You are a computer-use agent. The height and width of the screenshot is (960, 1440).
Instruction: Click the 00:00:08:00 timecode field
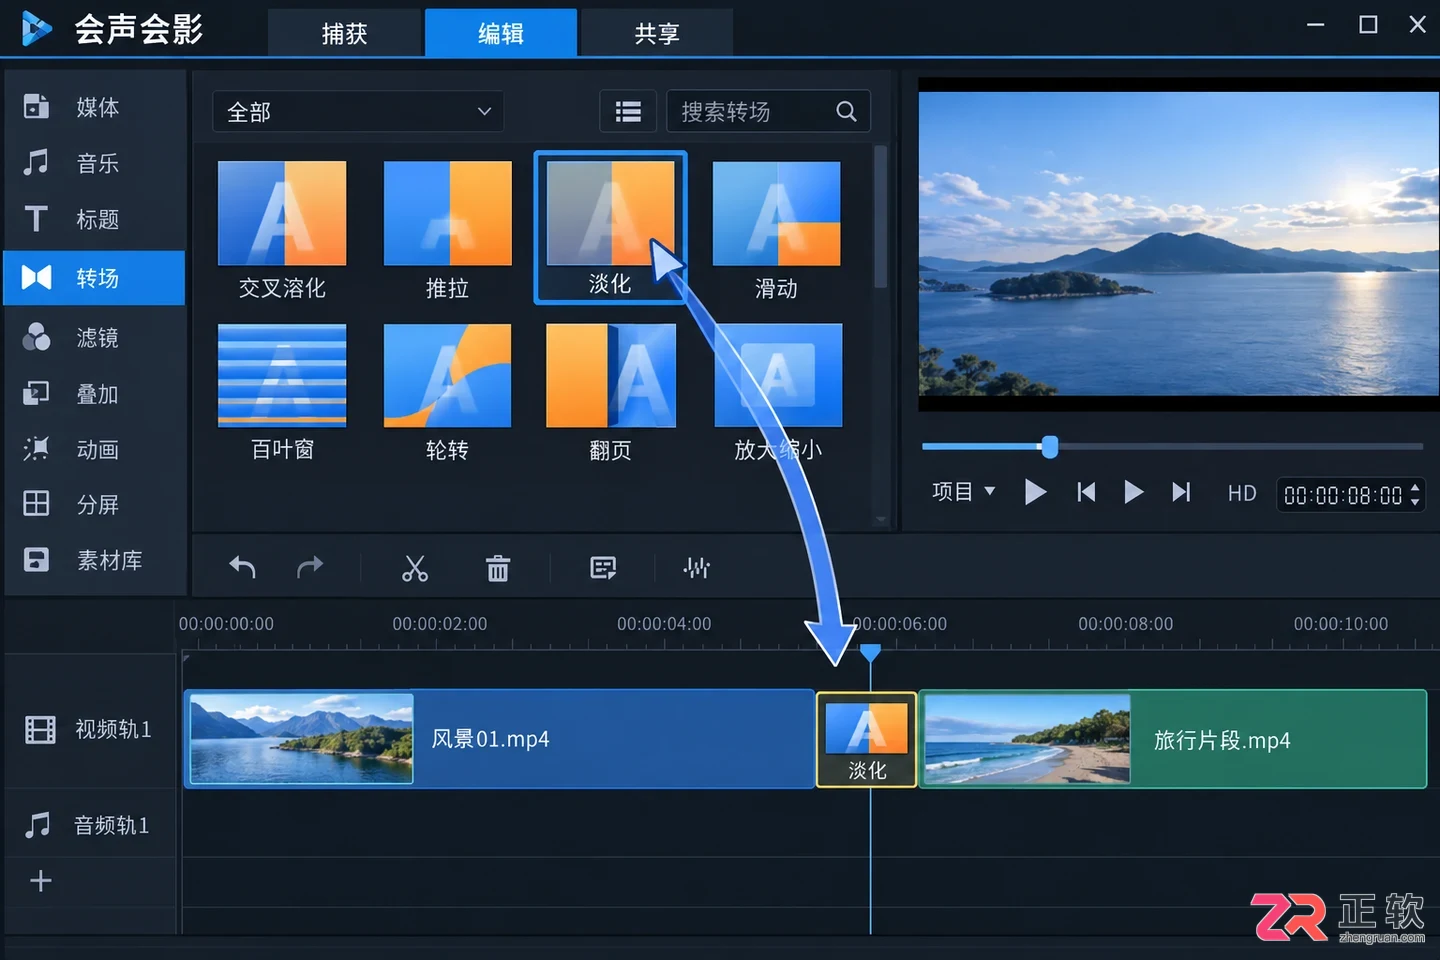click(x=1343, y=495)
